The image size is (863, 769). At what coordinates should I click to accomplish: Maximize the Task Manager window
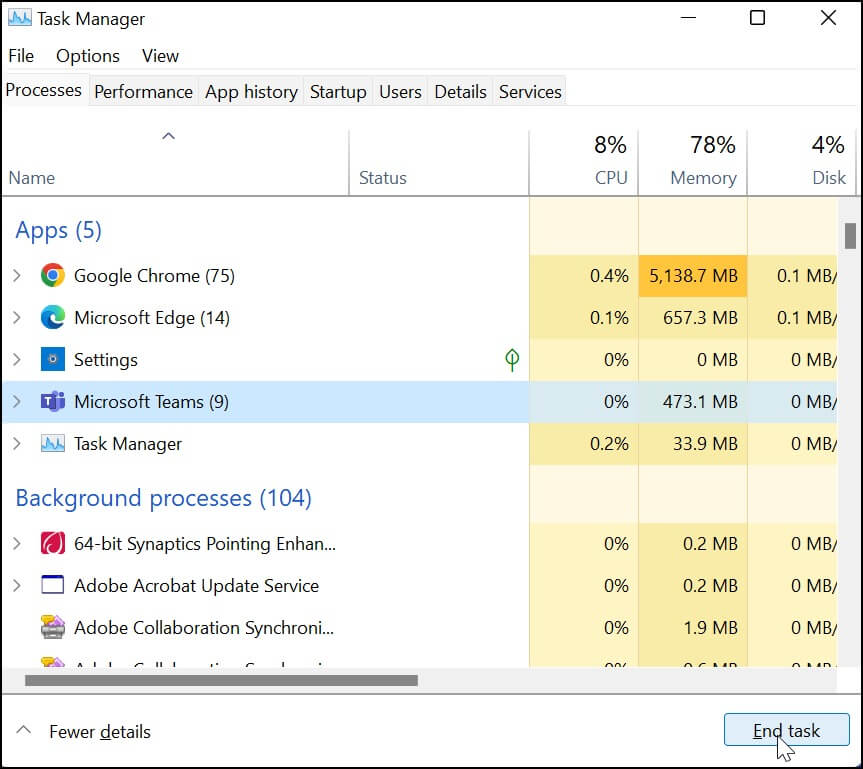(x=757, y=18)
